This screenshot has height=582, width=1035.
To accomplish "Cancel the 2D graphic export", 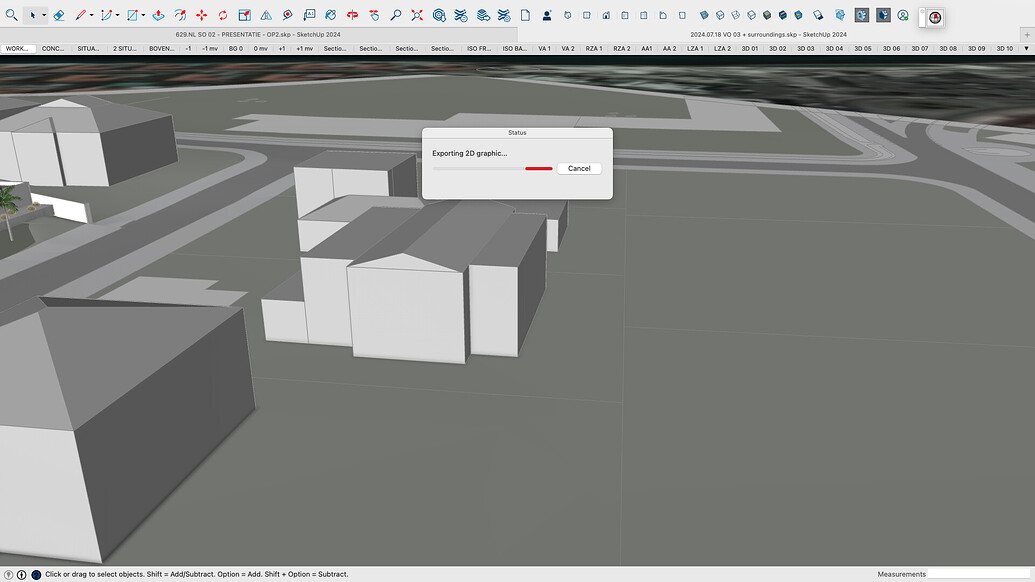I will coord(579,168).
